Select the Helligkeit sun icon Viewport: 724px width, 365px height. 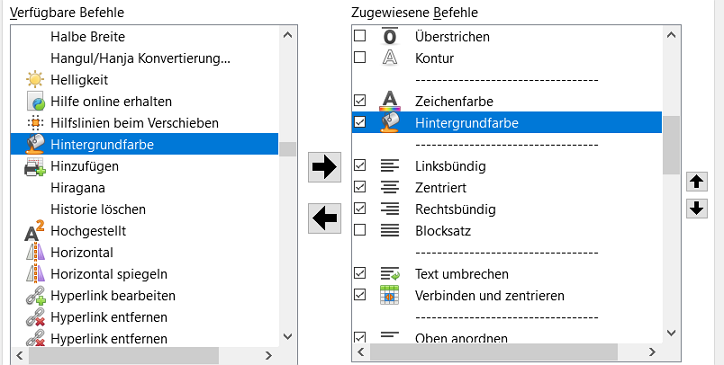tap(35, 79)
